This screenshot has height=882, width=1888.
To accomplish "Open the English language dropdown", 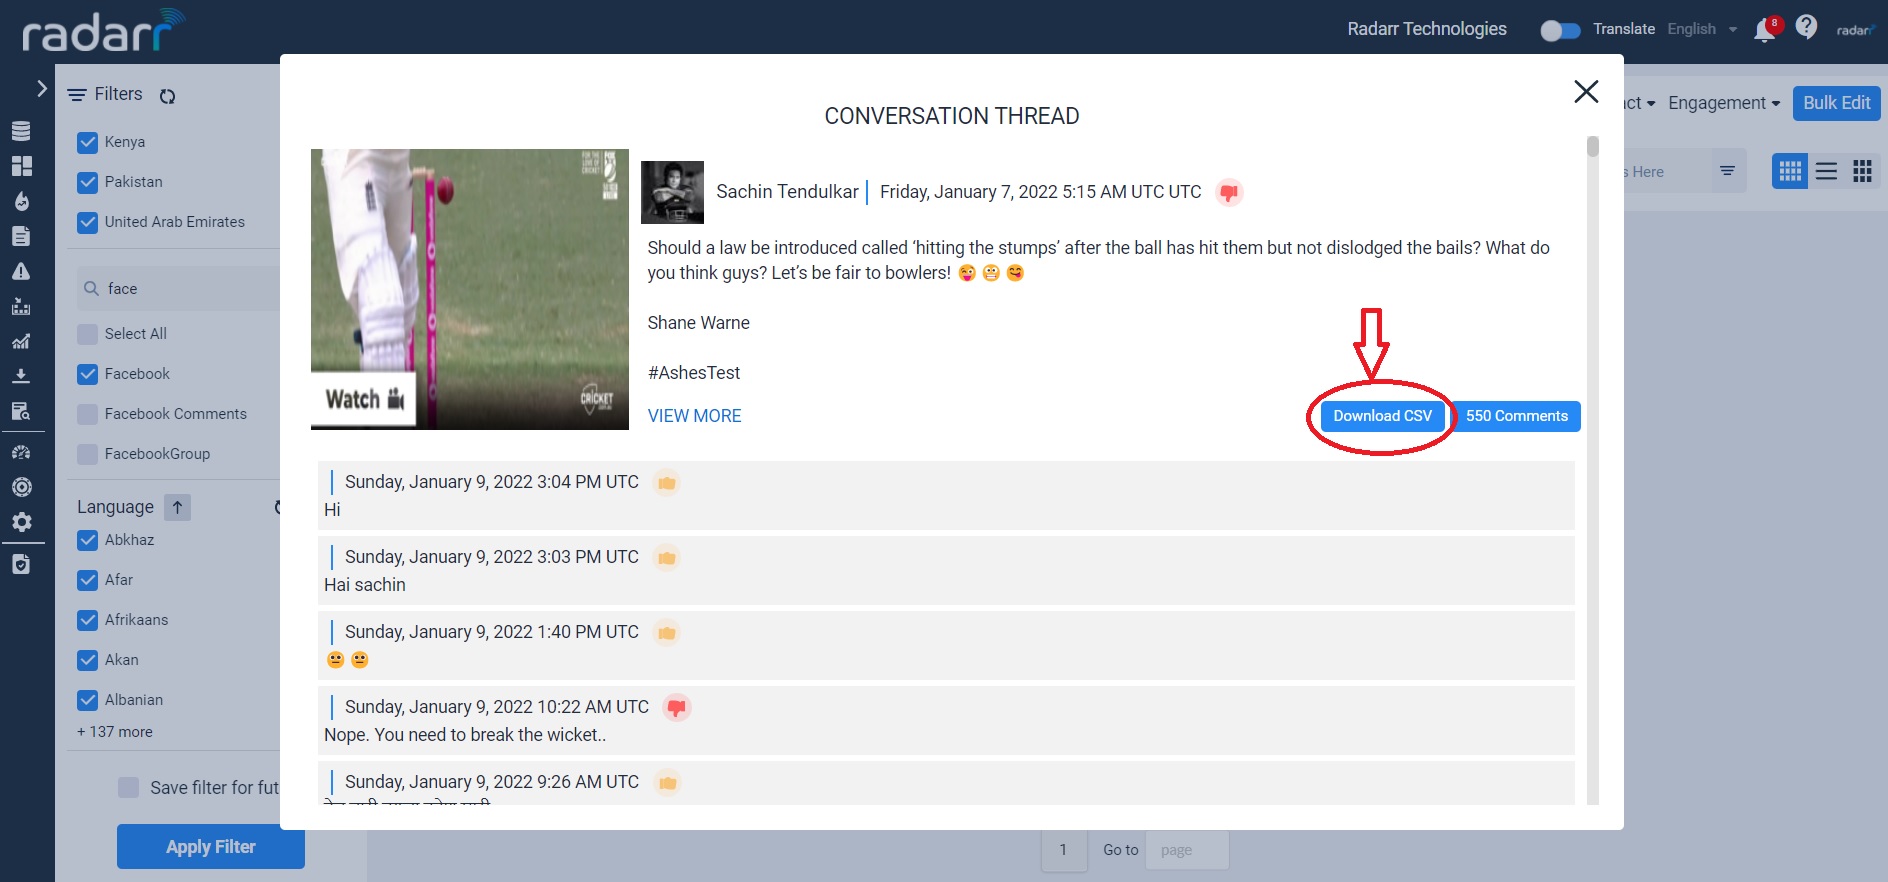I will pos(1702,29).
